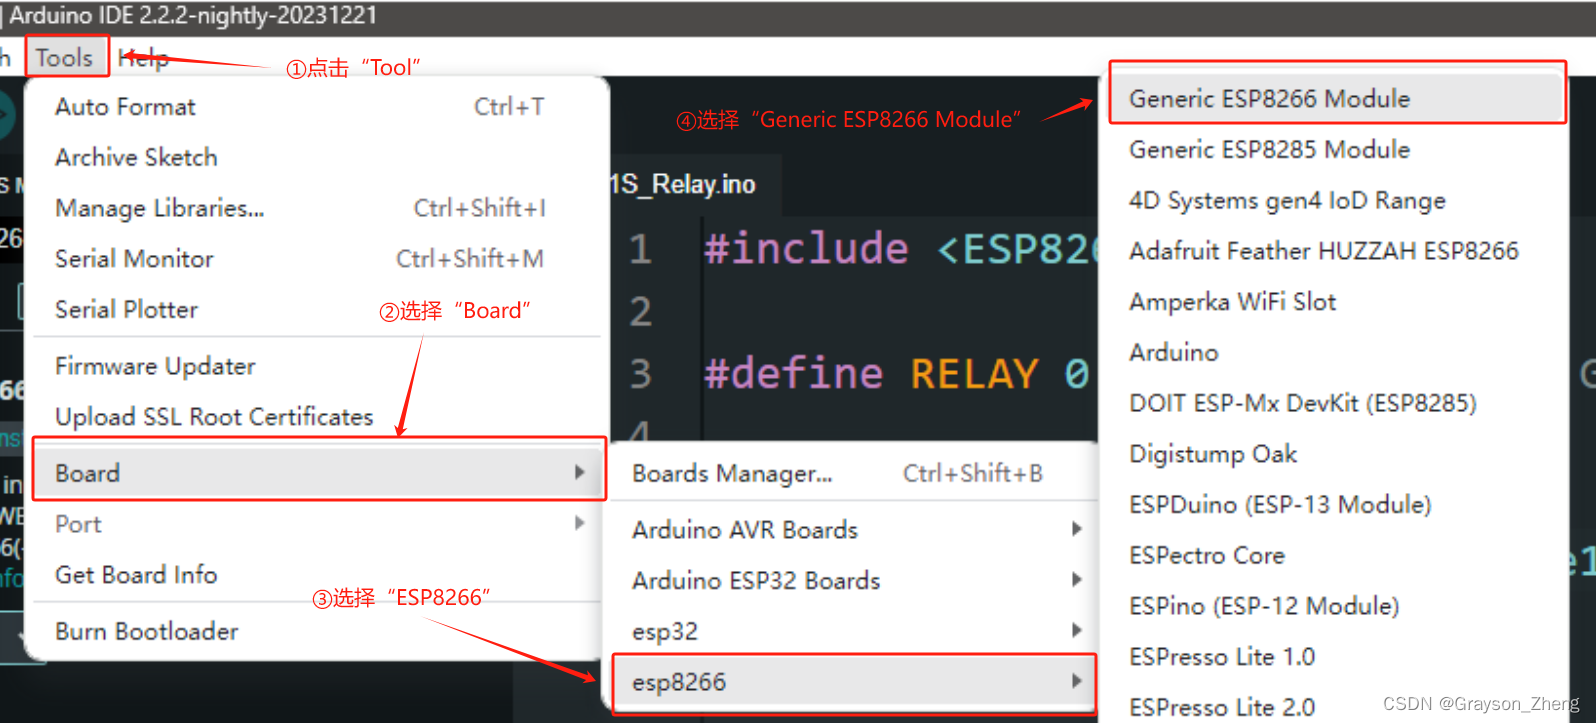Image resolution: width=1596 pixels, height=723 pixels.
Task: Click the arrow next to Board
Action: click(x=580, y=473)
